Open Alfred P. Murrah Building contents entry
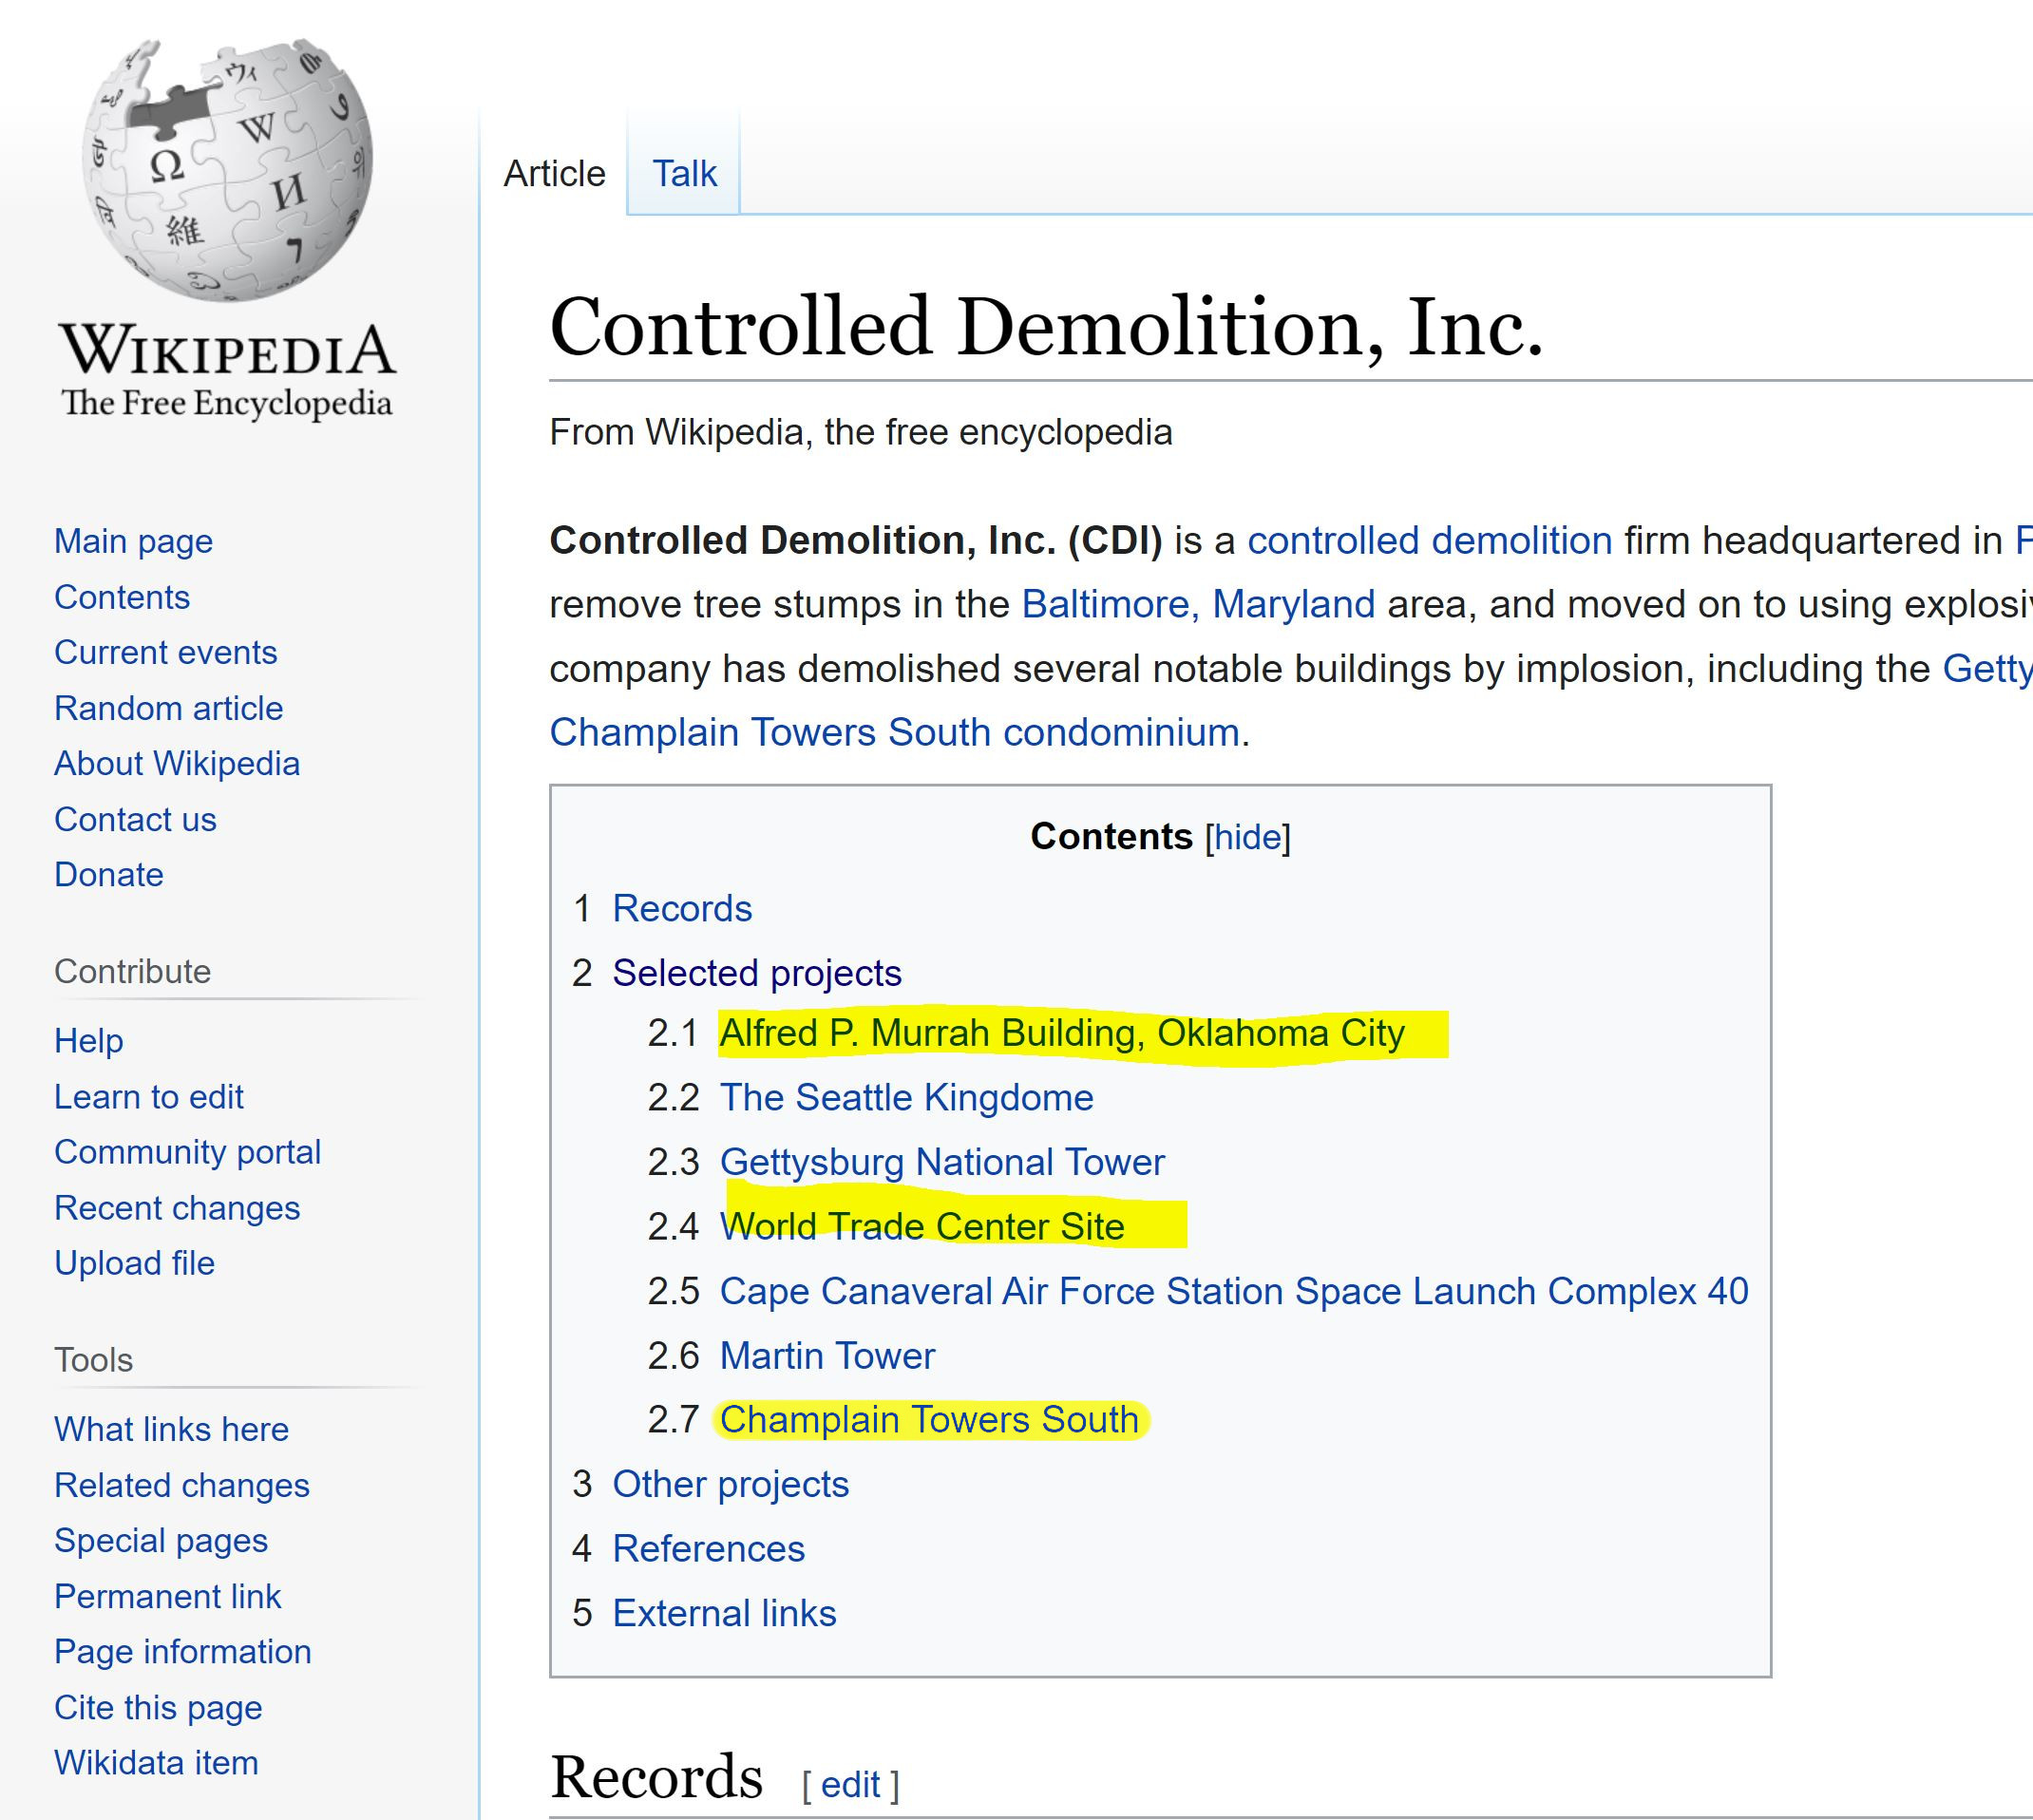 1062,1033
